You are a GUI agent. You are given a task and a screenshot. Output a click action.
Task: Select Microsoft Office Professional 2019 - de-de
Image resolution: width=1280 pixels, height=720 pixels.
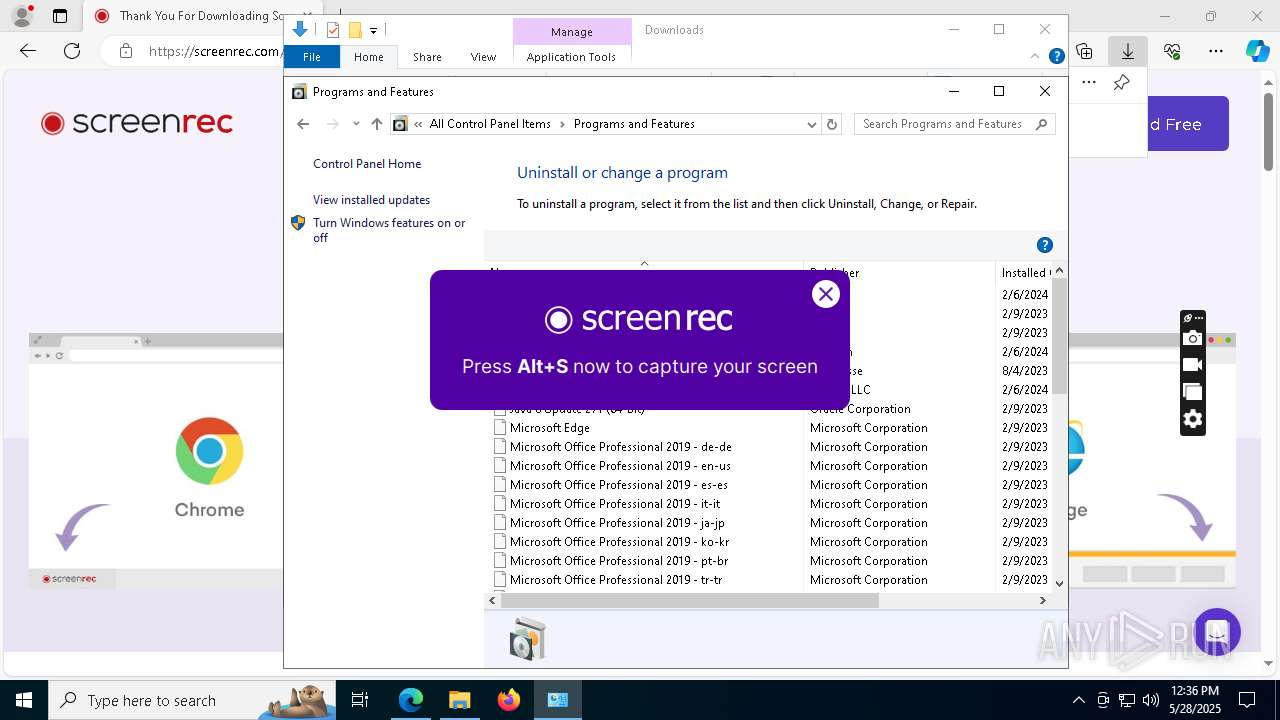tap(620, 447)
